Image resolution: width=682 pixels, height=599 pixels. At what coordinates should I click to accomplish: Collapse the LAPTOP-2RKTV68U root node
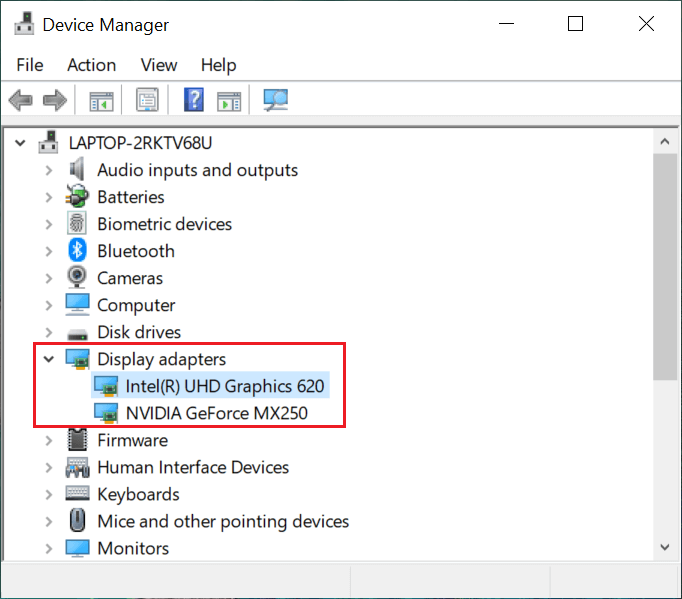tap(20, 143)
